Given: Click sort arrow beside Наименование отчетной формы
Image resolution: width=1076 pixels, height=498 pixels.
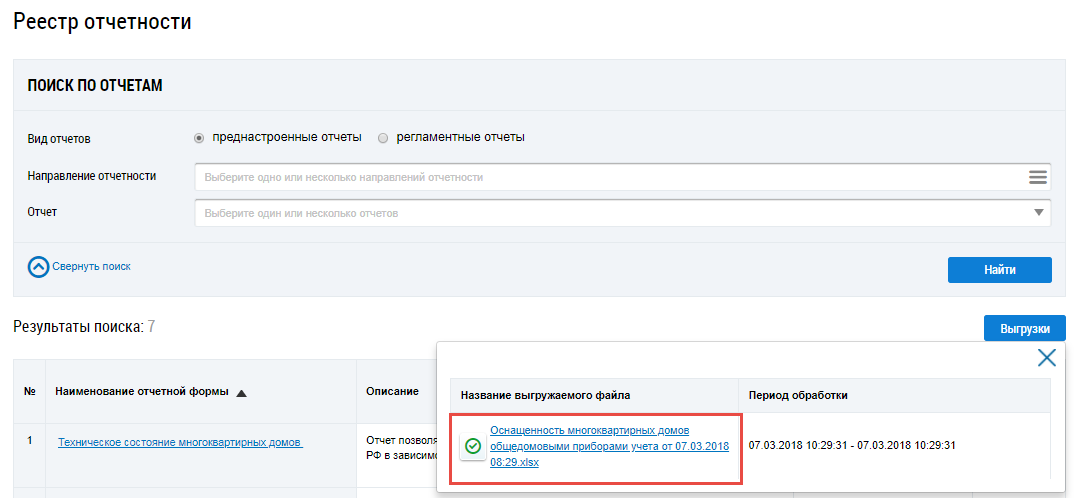Looking at the screenshot, I should click(241, 392).
